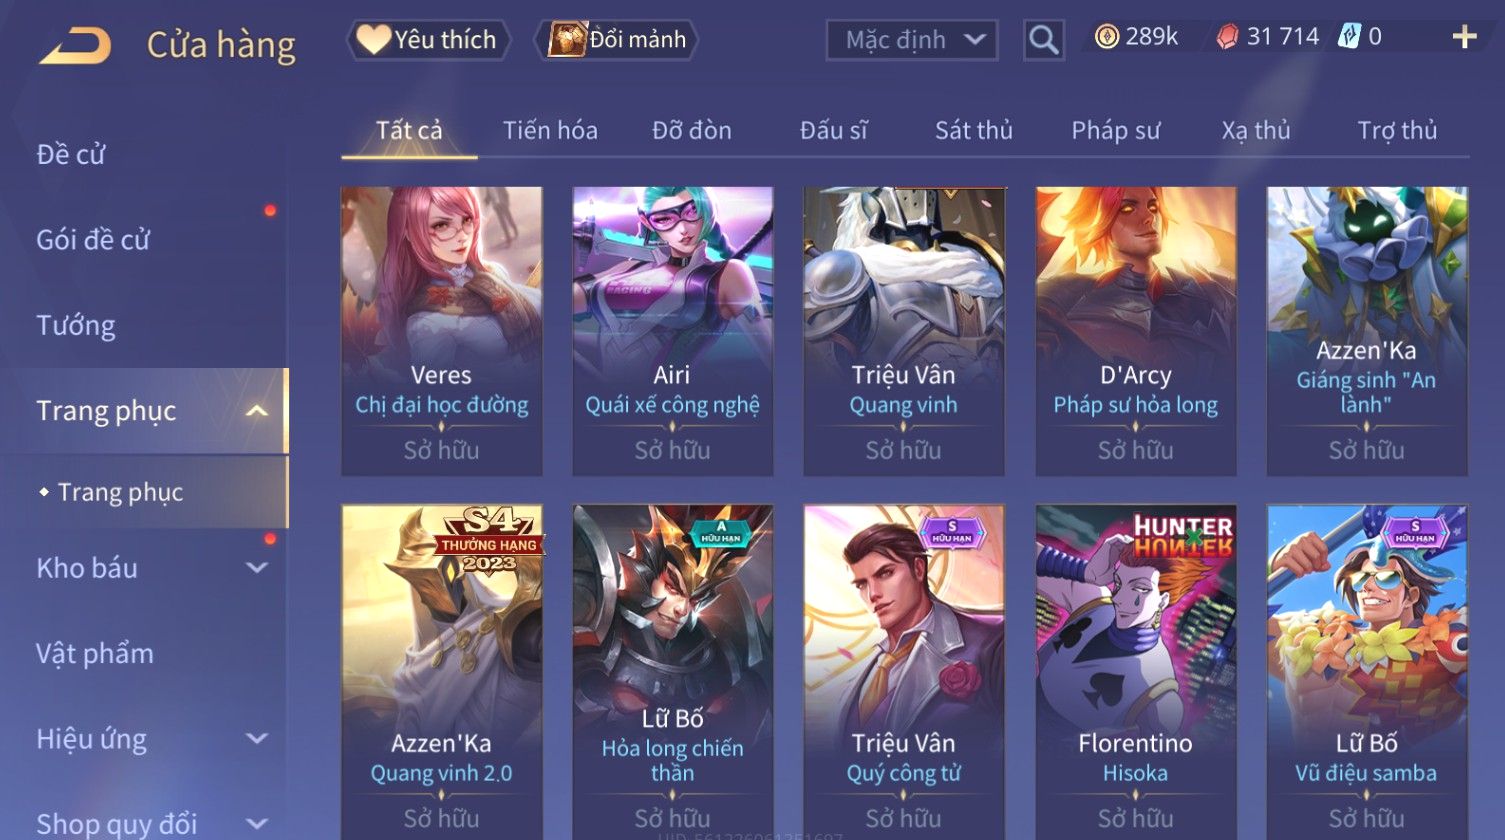Image resolution: width=1505 pixels, height=840 pixels.
Task: Expand the Kho báu sidebar section
Action: [x=257, y=568]
